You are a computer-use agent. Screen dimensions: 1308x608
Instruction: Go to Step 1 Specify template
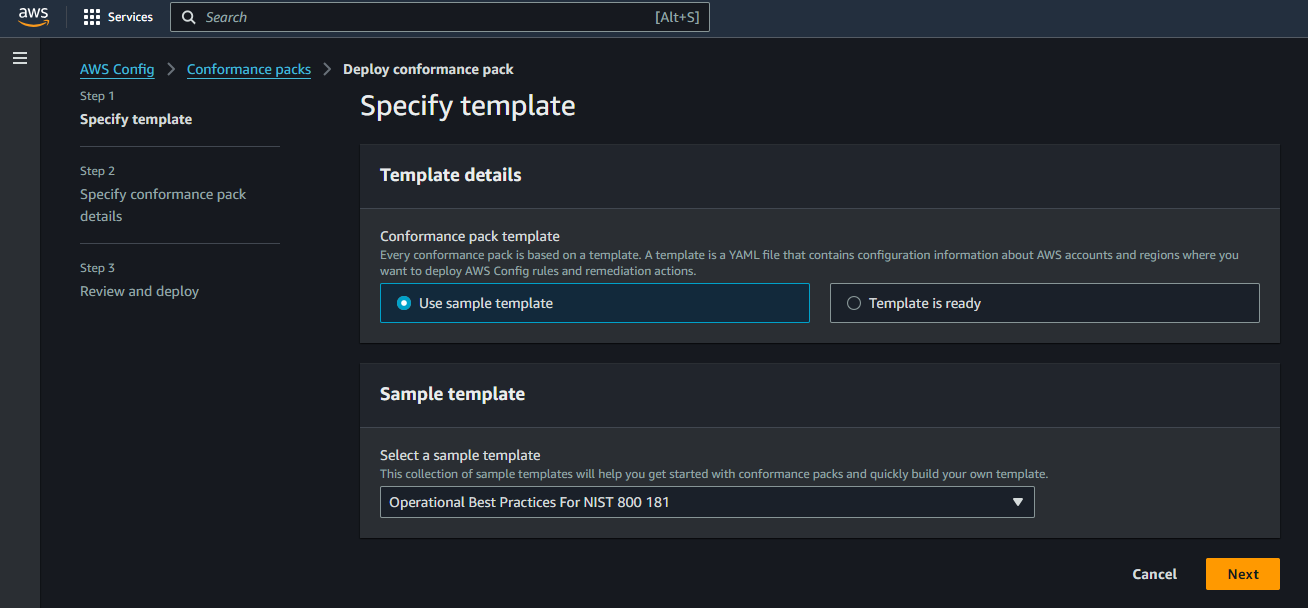(136, 119)
